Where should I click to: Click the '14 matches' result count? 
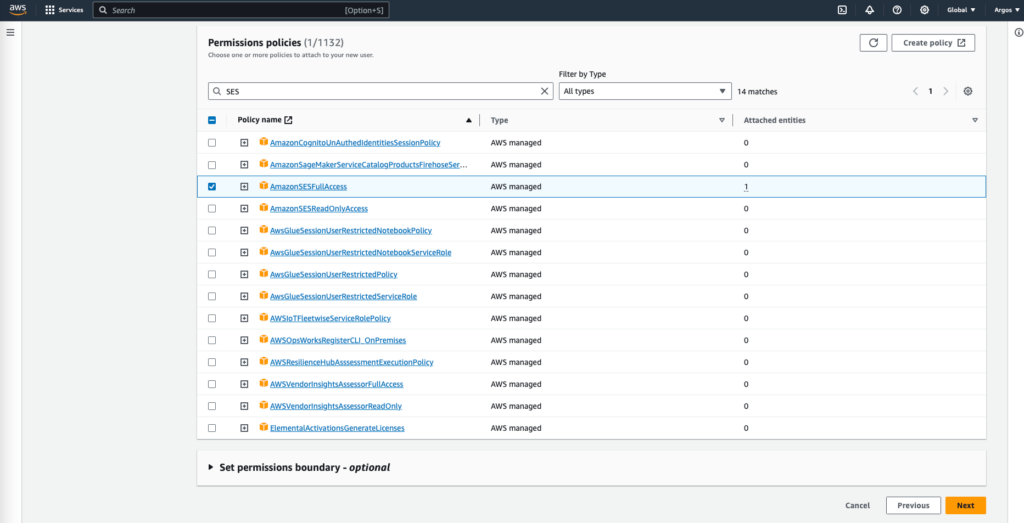point(757,92)
